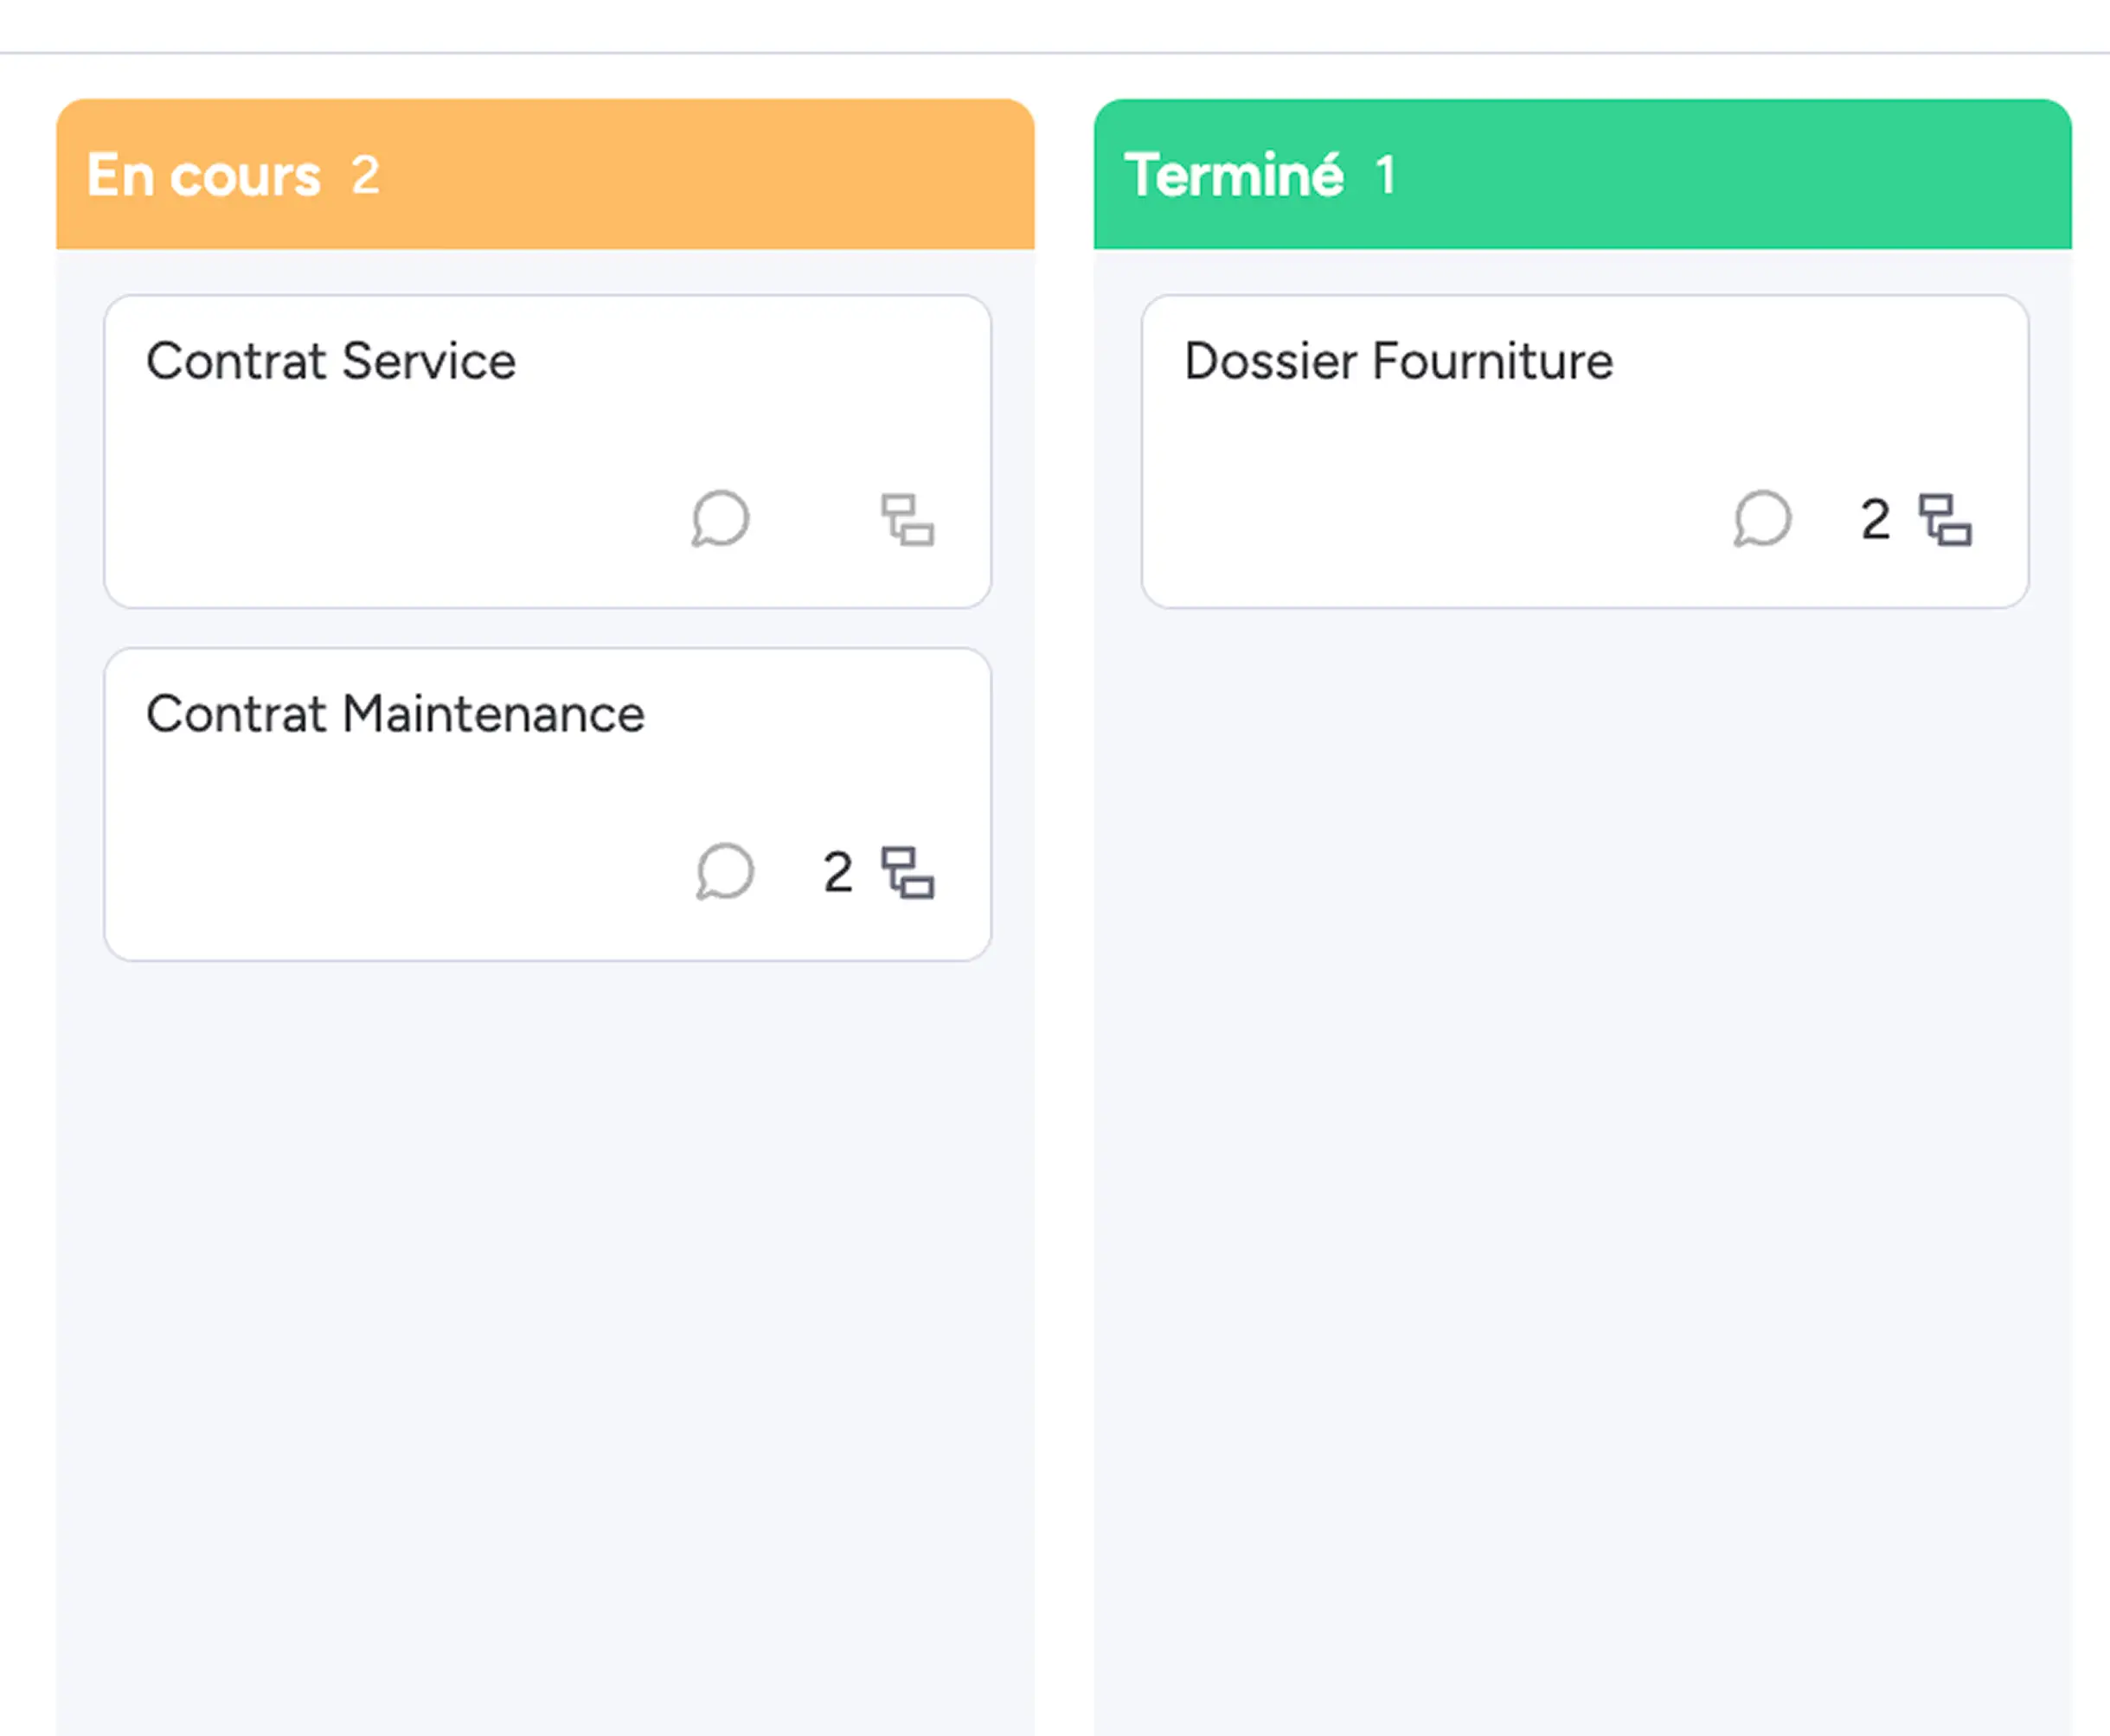This screenshot has height=1736, width=2110.
Task: Select the Contrat Maintenance card title
Action: coord(395,714)
